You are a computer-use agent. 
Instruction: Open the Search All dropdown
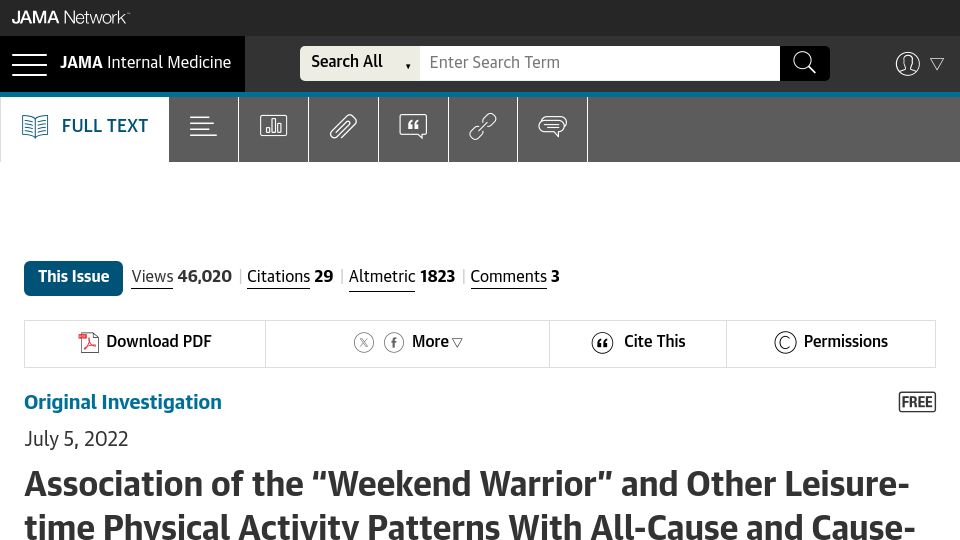point(359,62)
